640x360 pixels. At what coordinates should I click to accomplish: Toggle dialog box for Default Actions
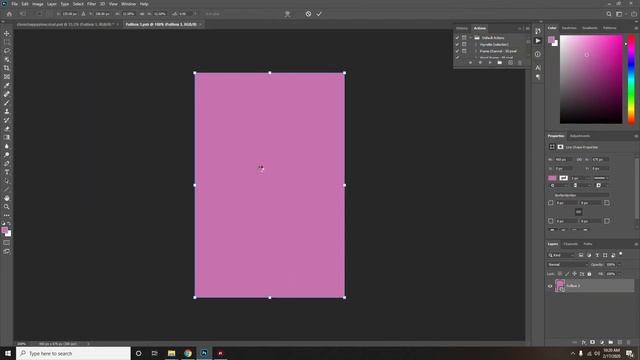pos(464,38)
